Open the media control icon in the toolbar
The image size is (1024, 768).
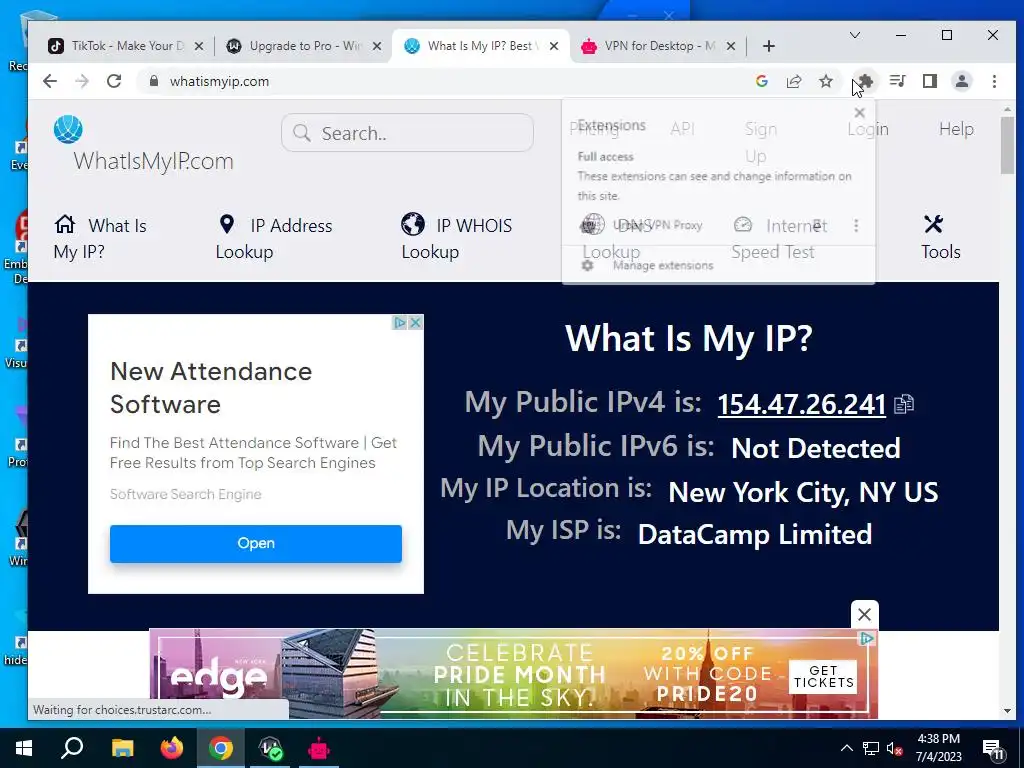(898, 81)
